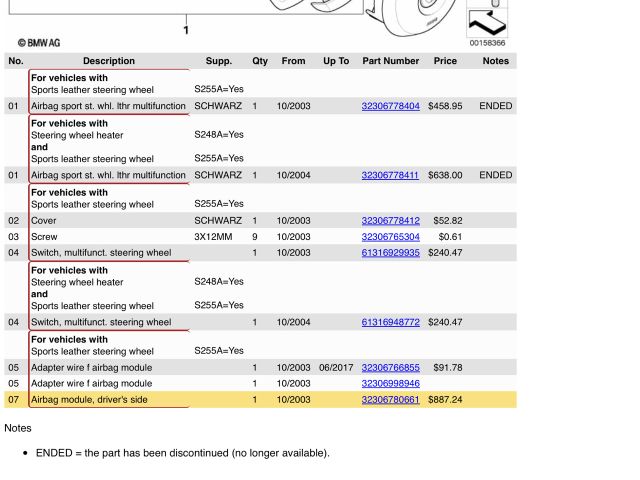The image size is (640, 480).
Task: Click the Notes column header
Action: pos(495,61)
